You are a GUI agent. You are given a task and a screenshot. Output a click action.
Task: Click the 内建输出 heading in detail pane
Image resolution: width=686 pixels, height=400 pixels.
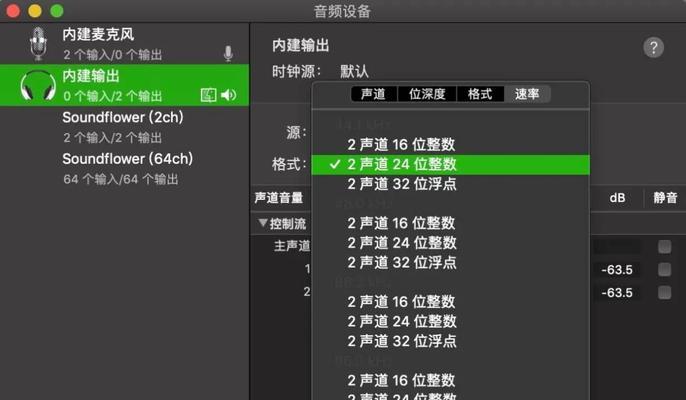pos(301,45)
